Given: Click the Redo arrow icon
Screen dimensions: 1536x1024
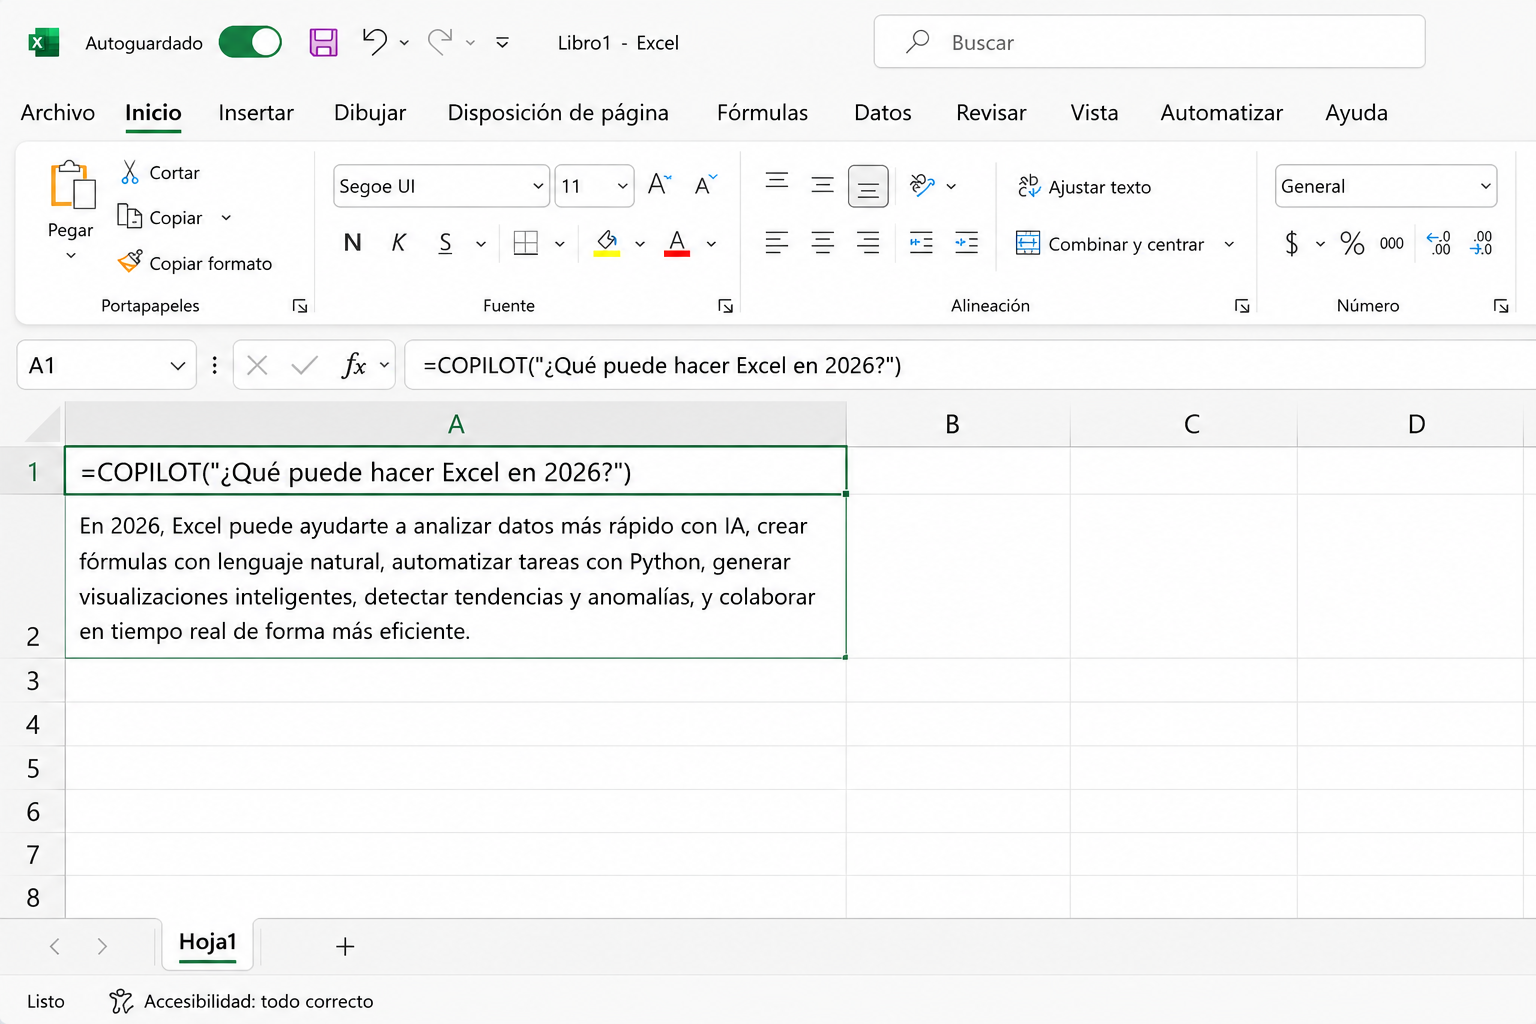Looking at the screenshot, I should (x=440, y=42).
